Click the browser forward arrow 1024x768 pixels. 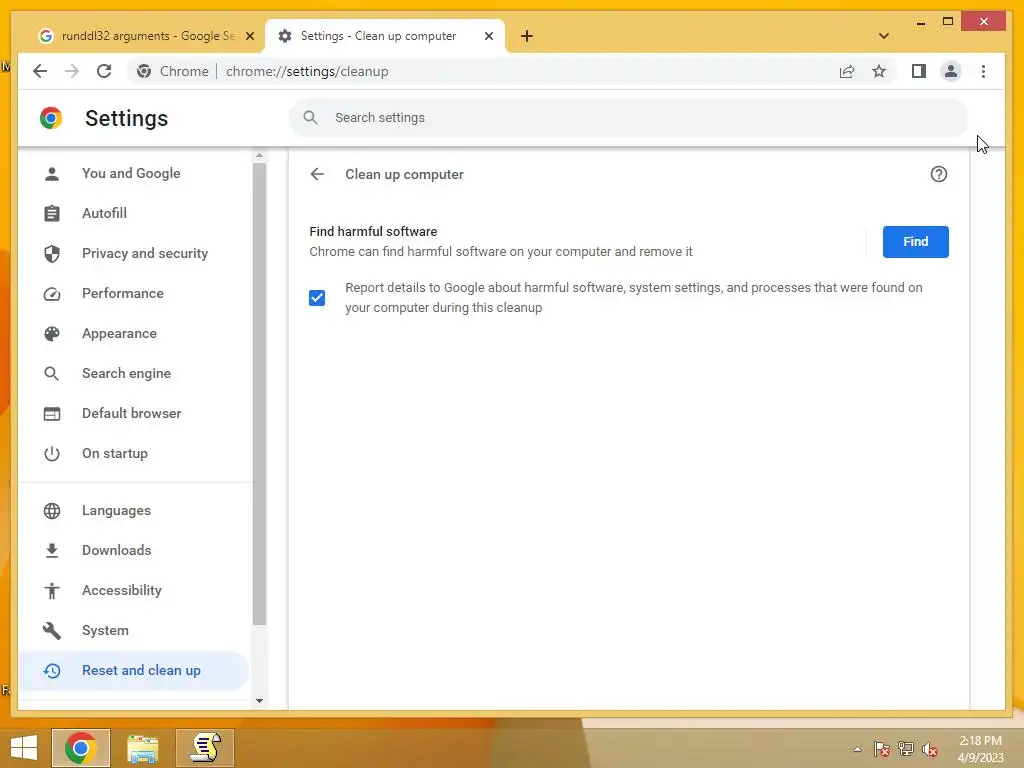tap(72, 71)
